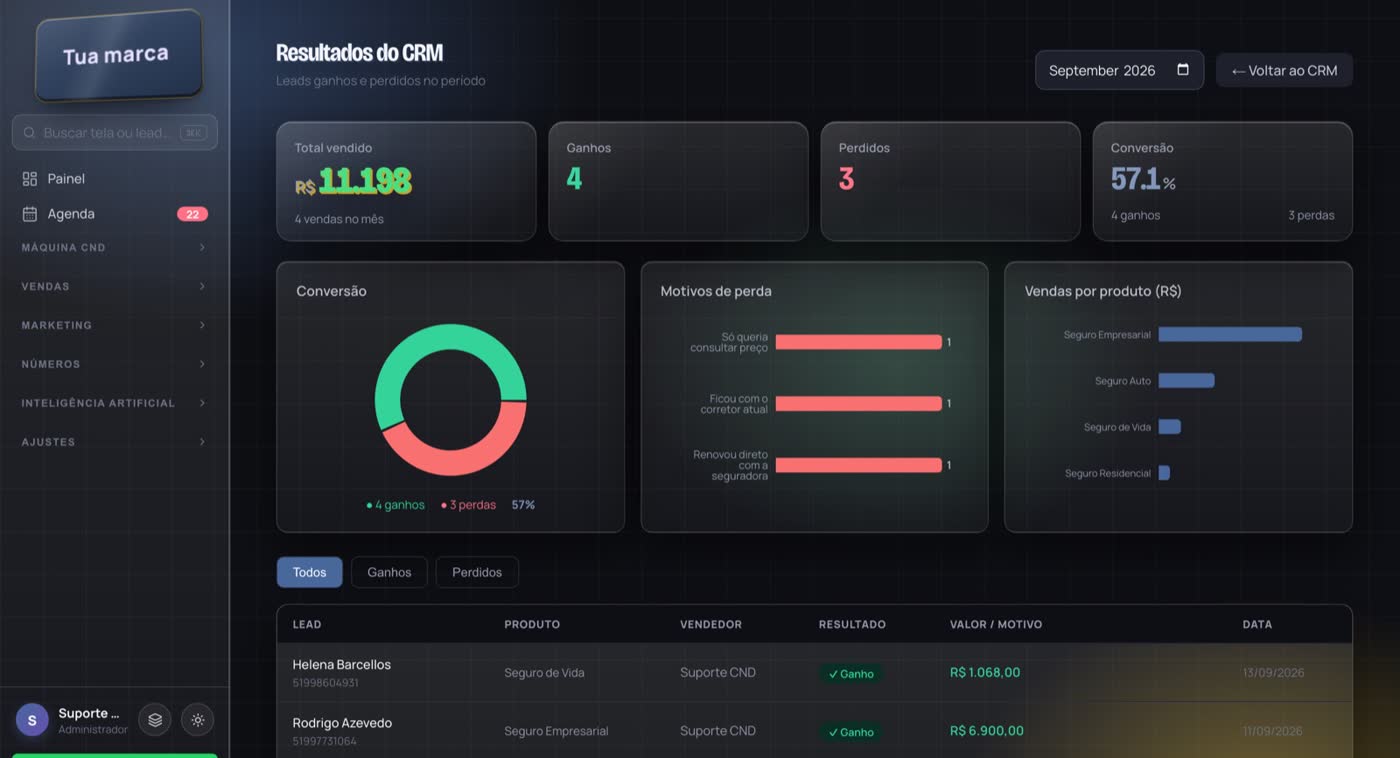Click the September 2026 month field
The width and height of the screenshot is (1400, 758).
1119,70
